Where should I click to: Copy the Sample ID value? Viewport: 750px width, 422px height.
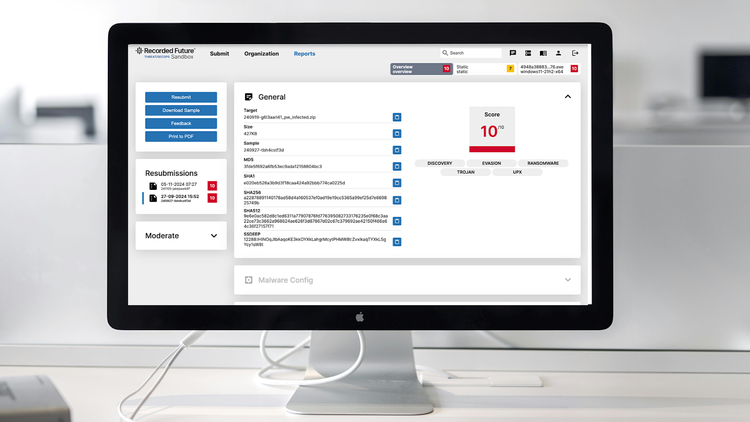point(397,149)
